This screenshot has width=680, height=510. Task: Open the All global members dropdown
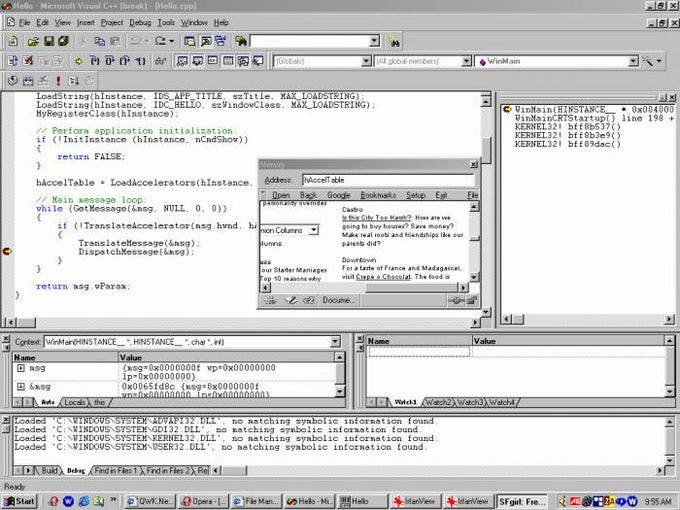click(x=466, y=61)
